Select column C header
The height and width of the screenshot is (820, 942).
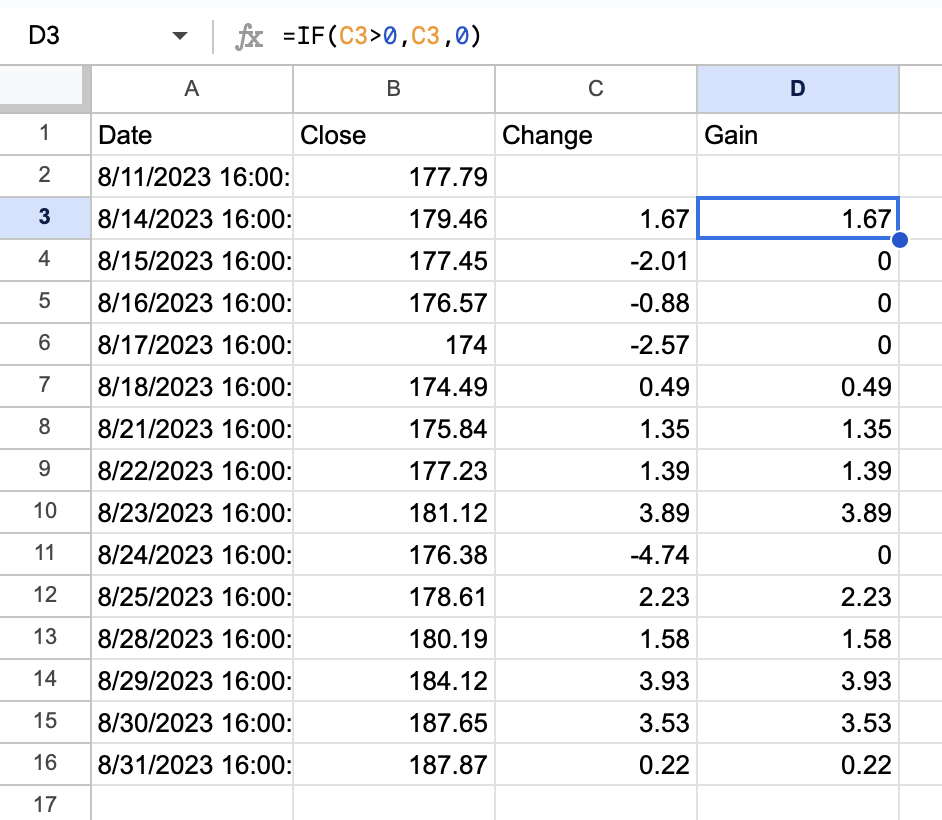tap(595, 89)
